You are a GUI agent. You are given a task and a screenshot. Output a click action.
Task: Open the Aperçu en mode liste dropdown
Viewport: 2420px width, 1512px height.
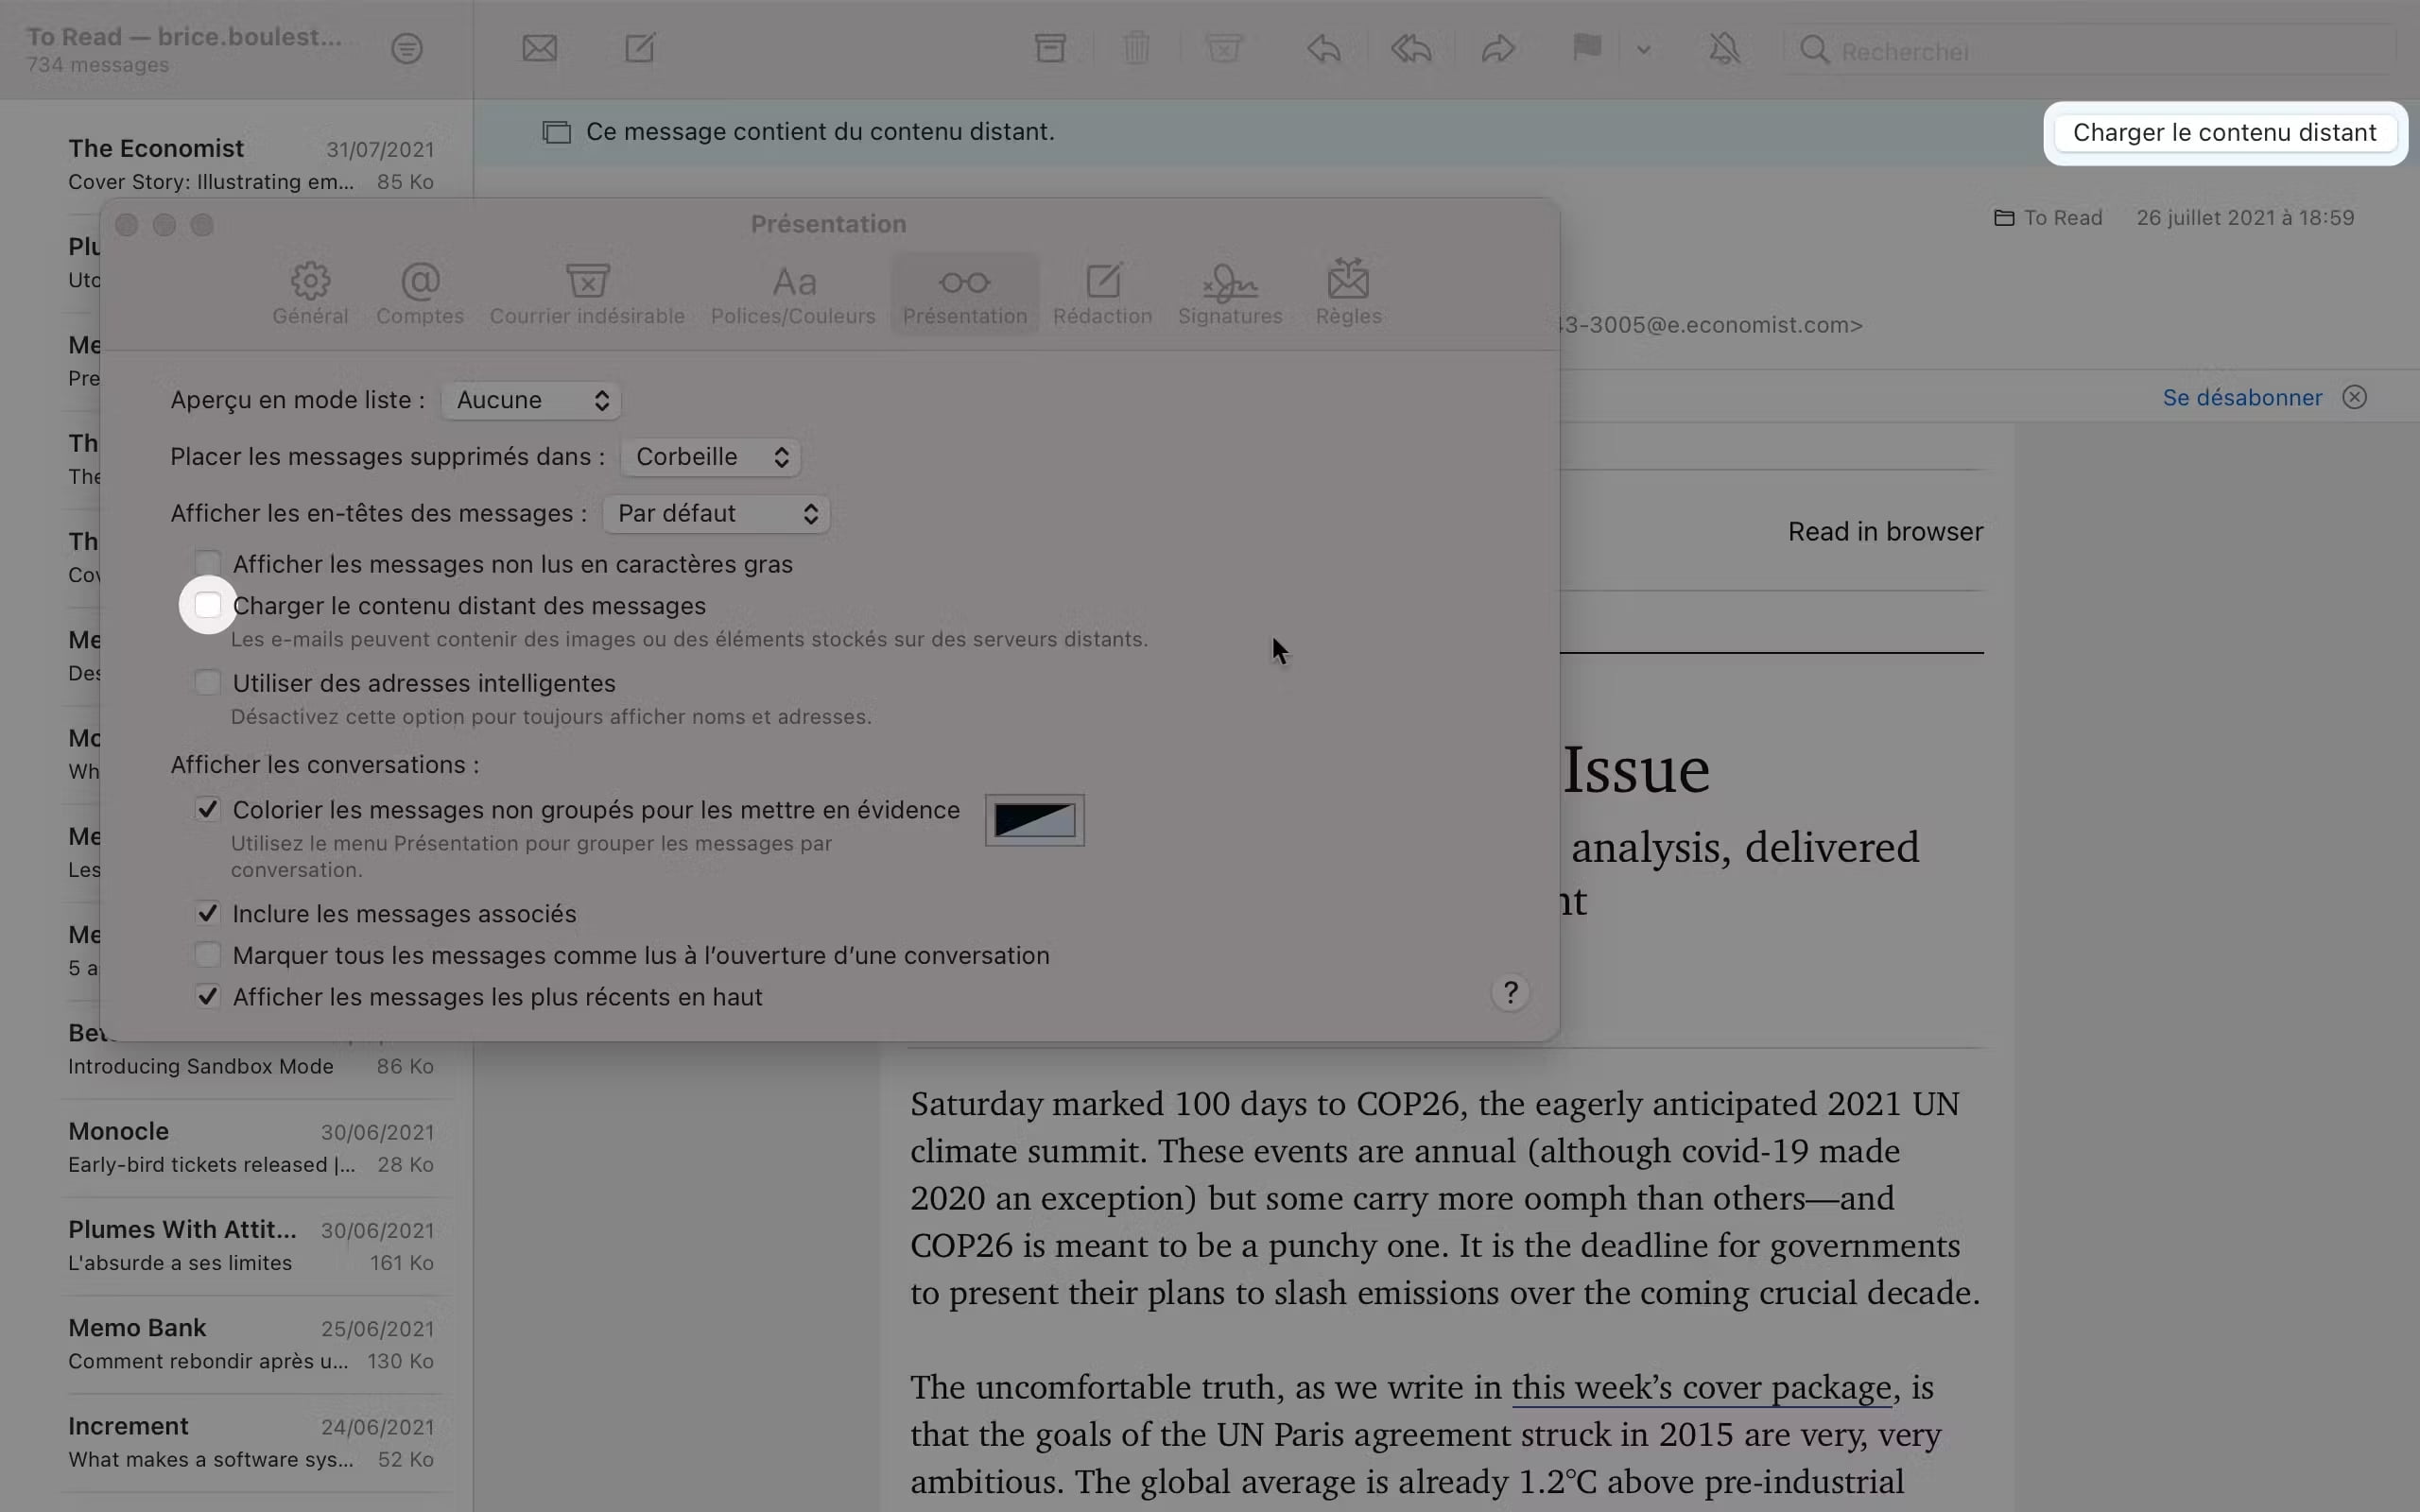click(531, 400)
